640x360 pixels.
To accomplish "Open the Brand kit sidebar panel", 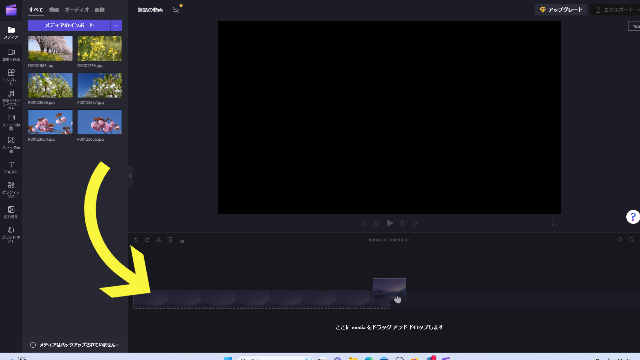I will point(11,235).
